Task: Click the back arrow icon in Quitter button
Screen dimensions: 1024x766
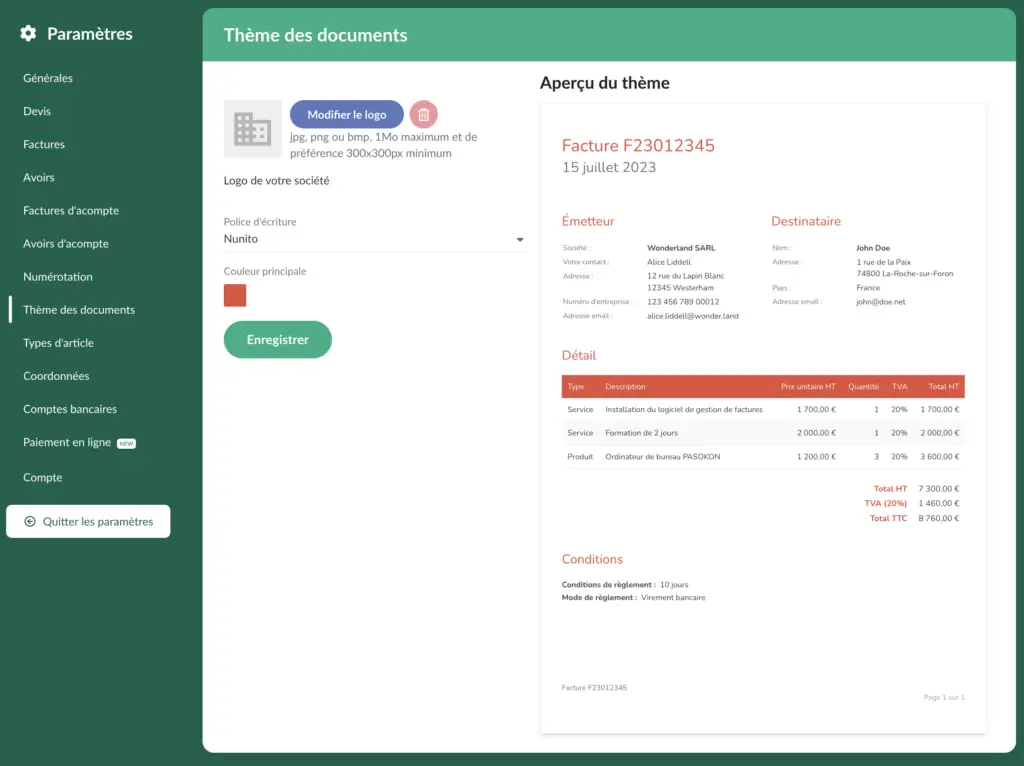Action: [29, 521]
